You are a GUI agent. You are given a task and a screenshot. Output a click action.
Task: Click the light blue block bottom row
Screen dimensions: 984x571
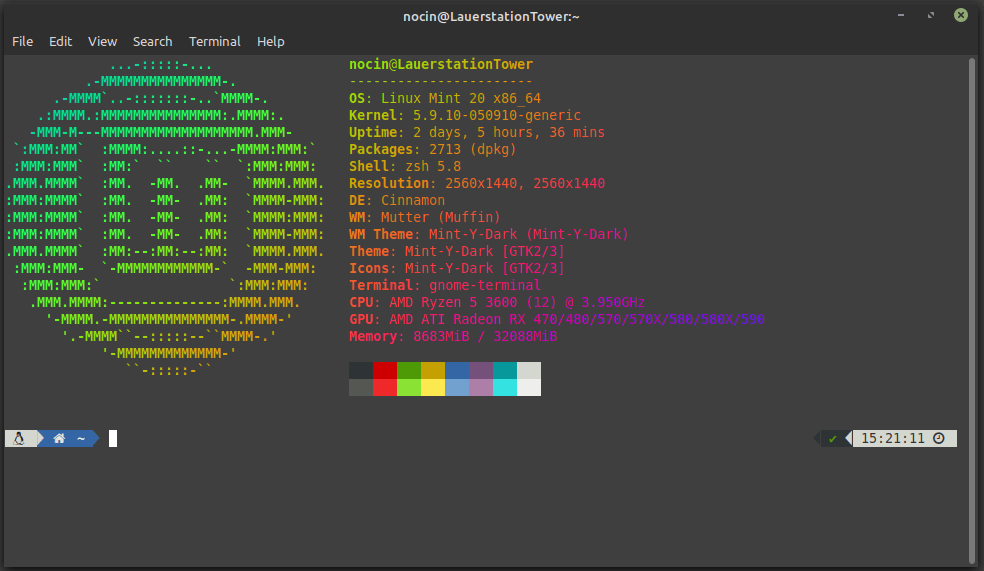coord(457,387)
